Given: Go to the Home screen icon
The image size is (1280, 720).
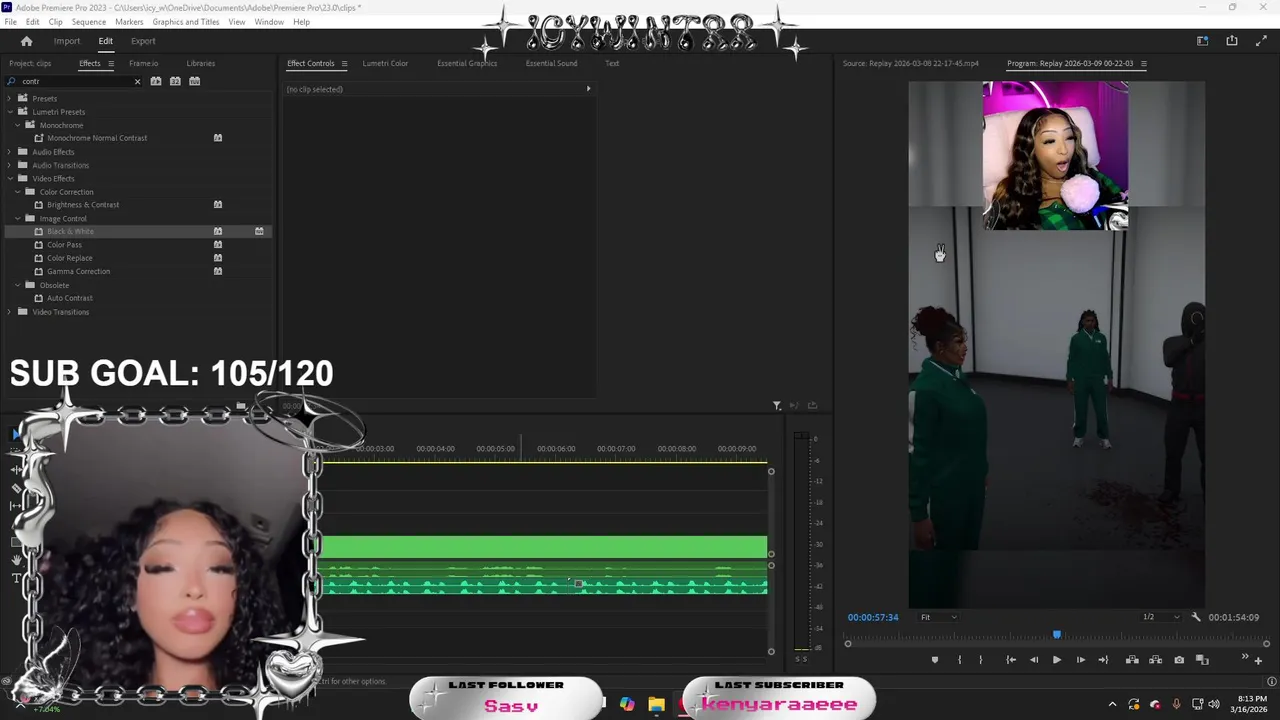Looking at the screenshot, I should coord(27,41).
